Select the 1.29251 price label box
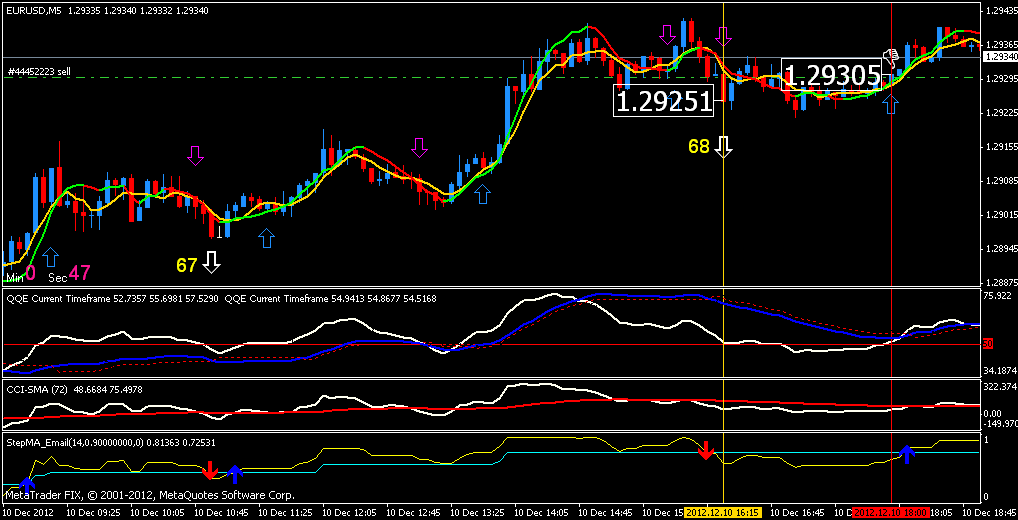 click(664, 101)
